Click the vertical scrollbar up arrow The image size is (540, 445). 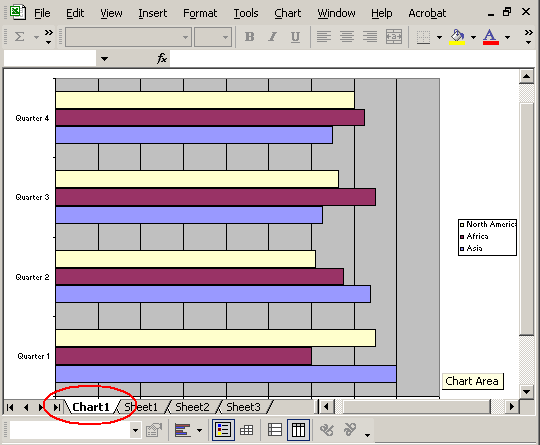526,76
